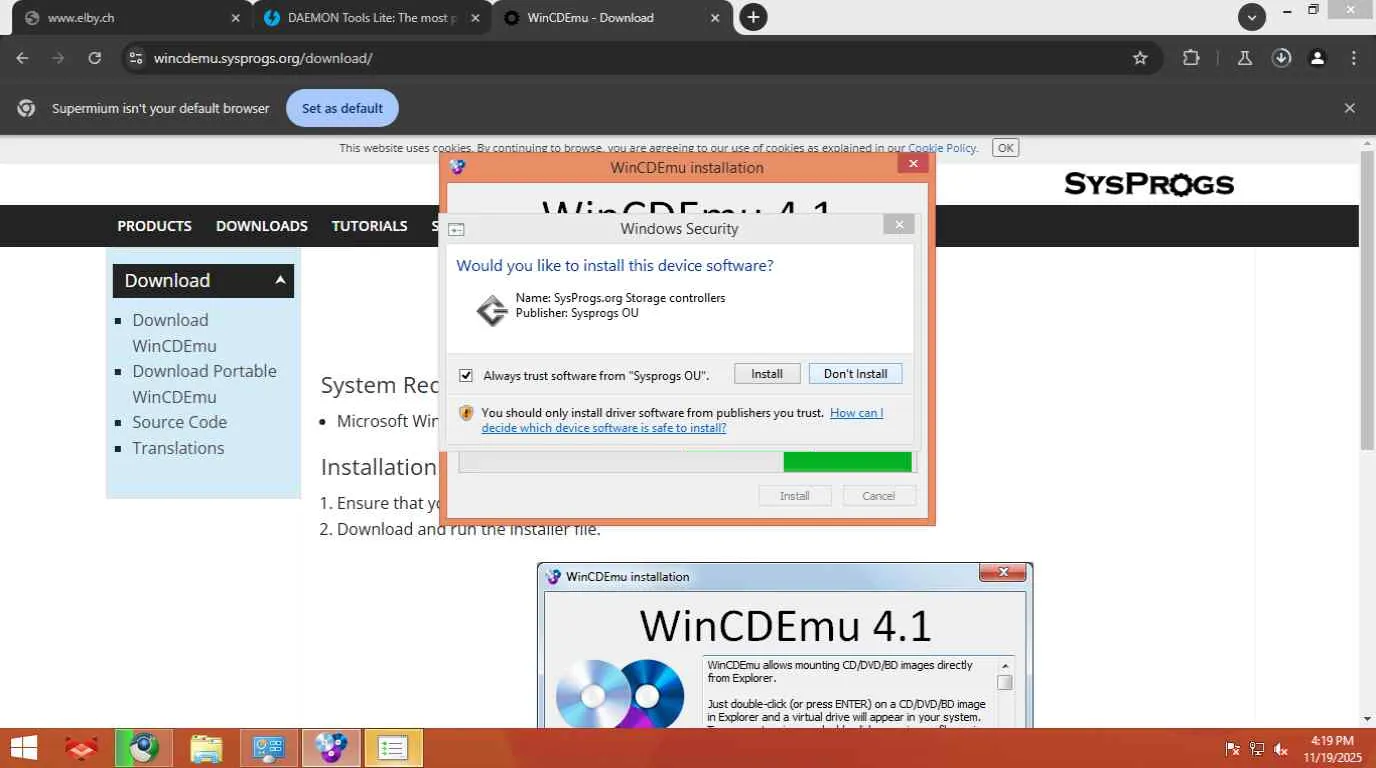Open the Translations sidebar link
Image resolution: width=1376 pixels, height=768 pixels.
[178, 448]
